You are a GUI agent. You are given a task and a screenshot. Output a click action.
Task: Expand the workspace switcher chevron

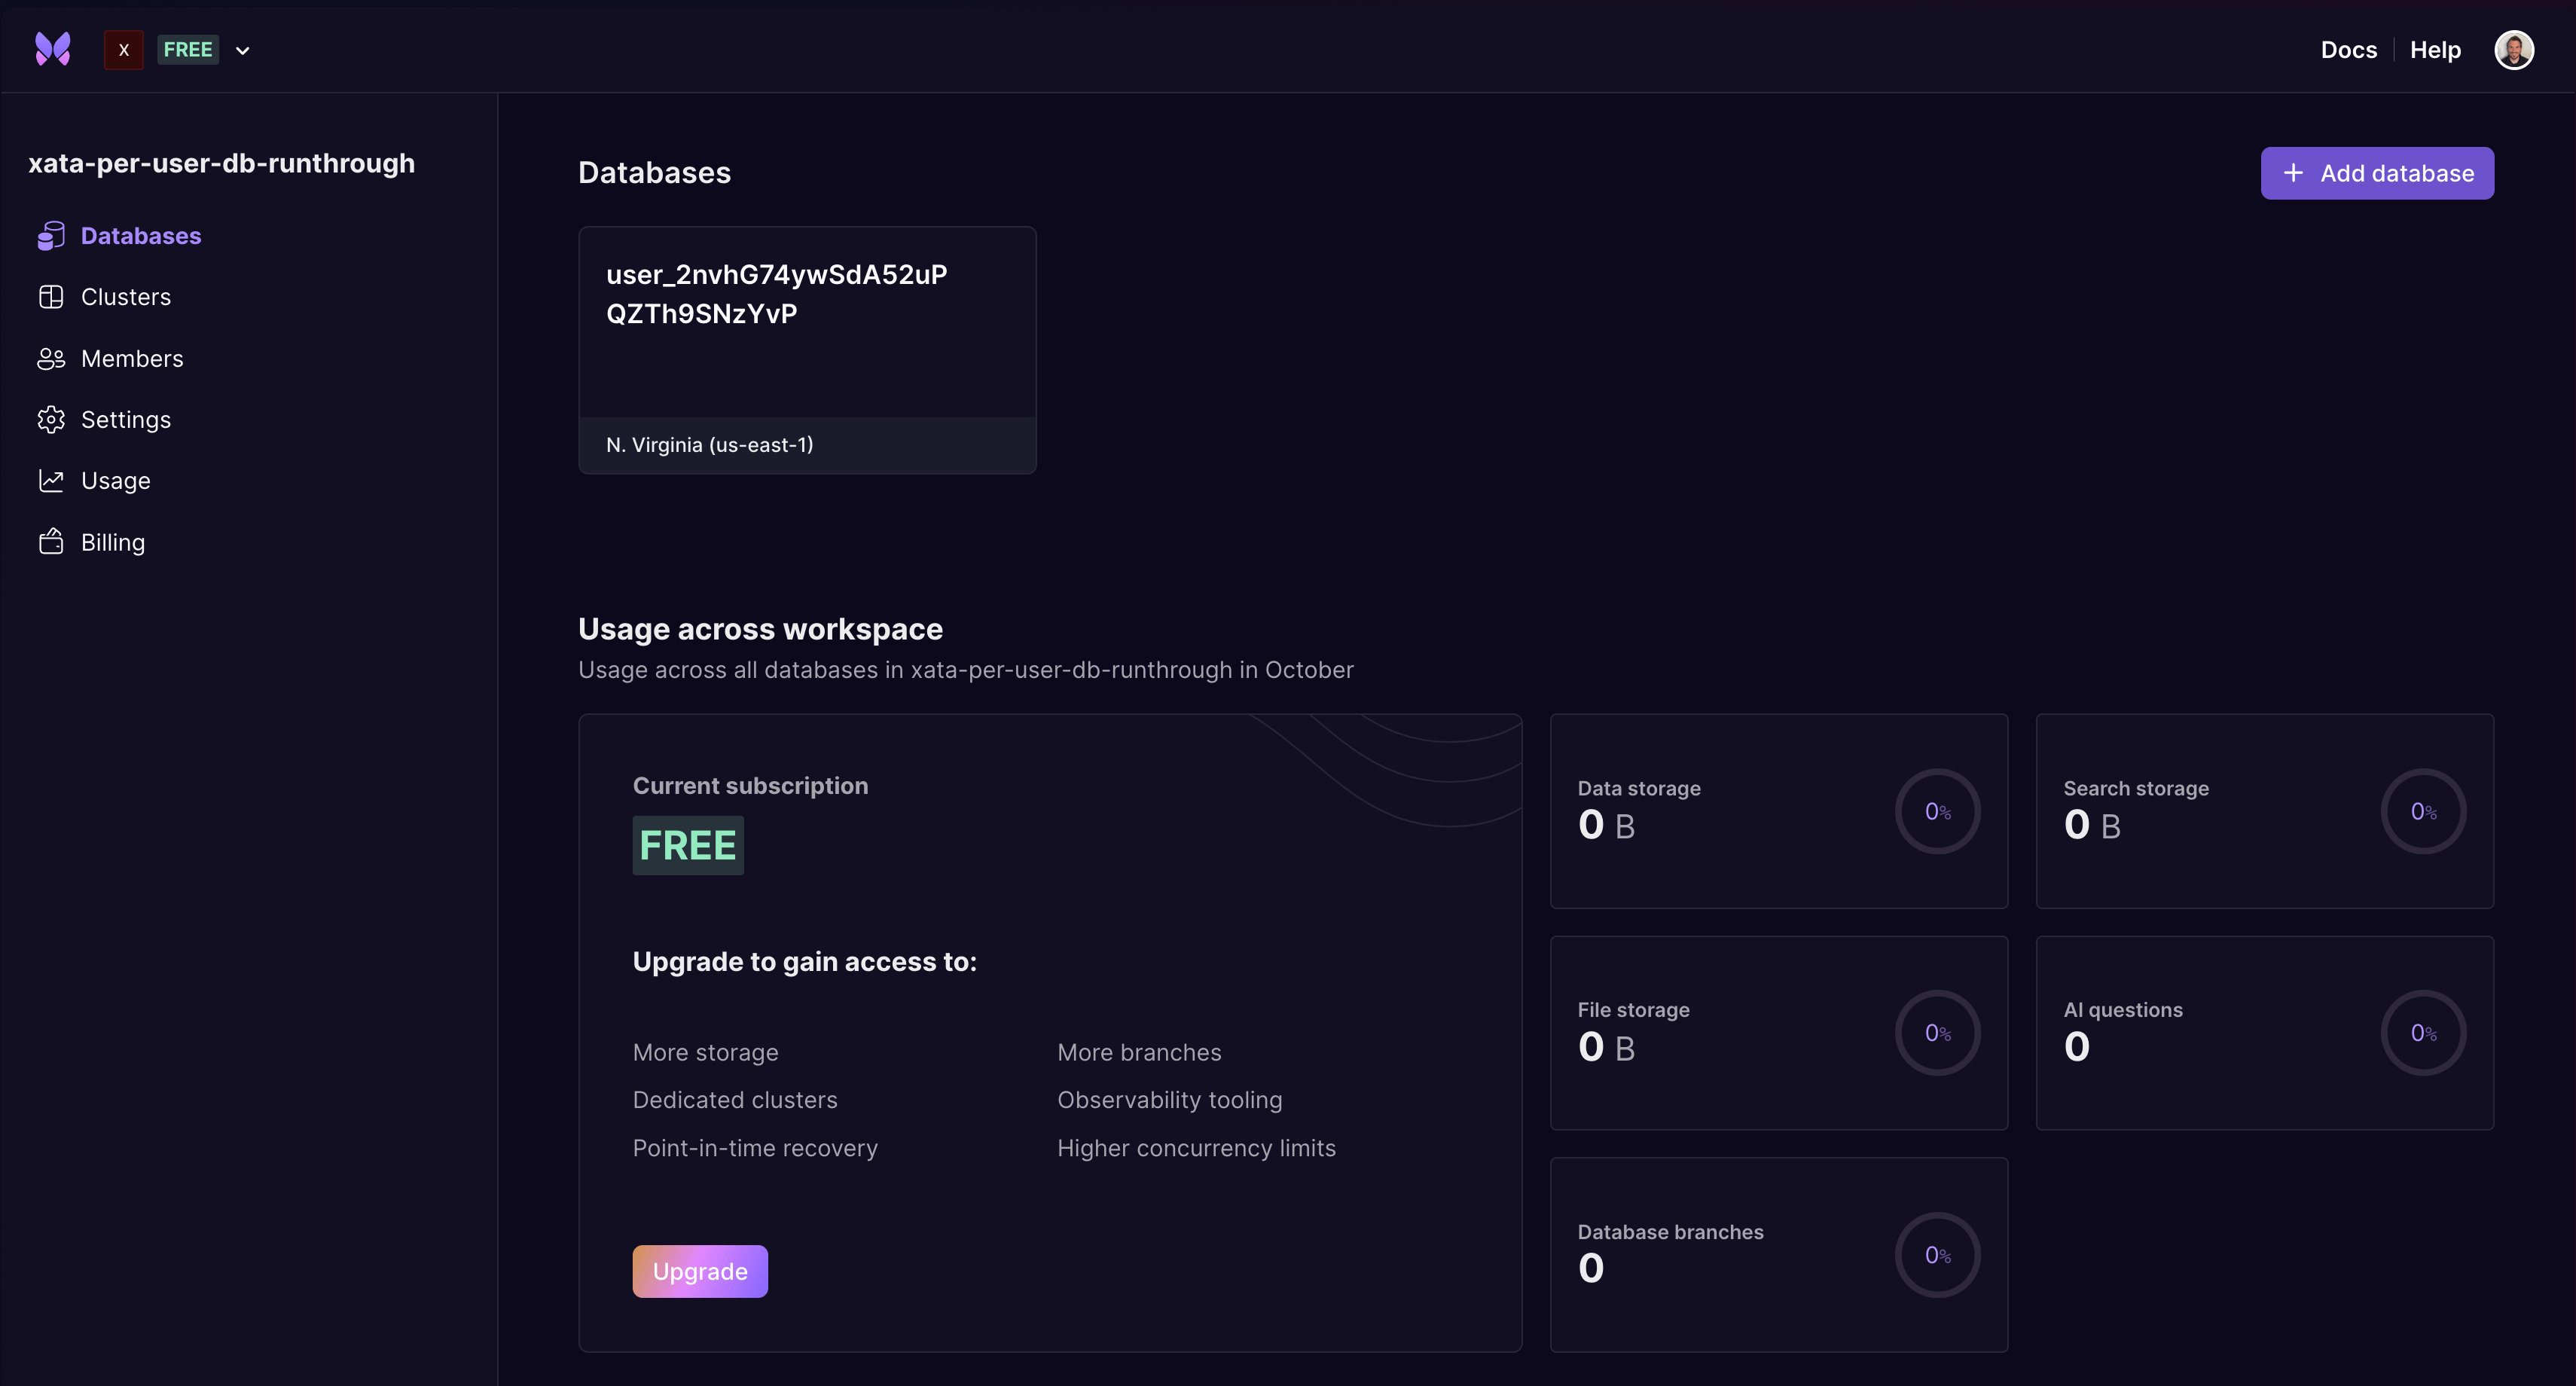(242, 51)
